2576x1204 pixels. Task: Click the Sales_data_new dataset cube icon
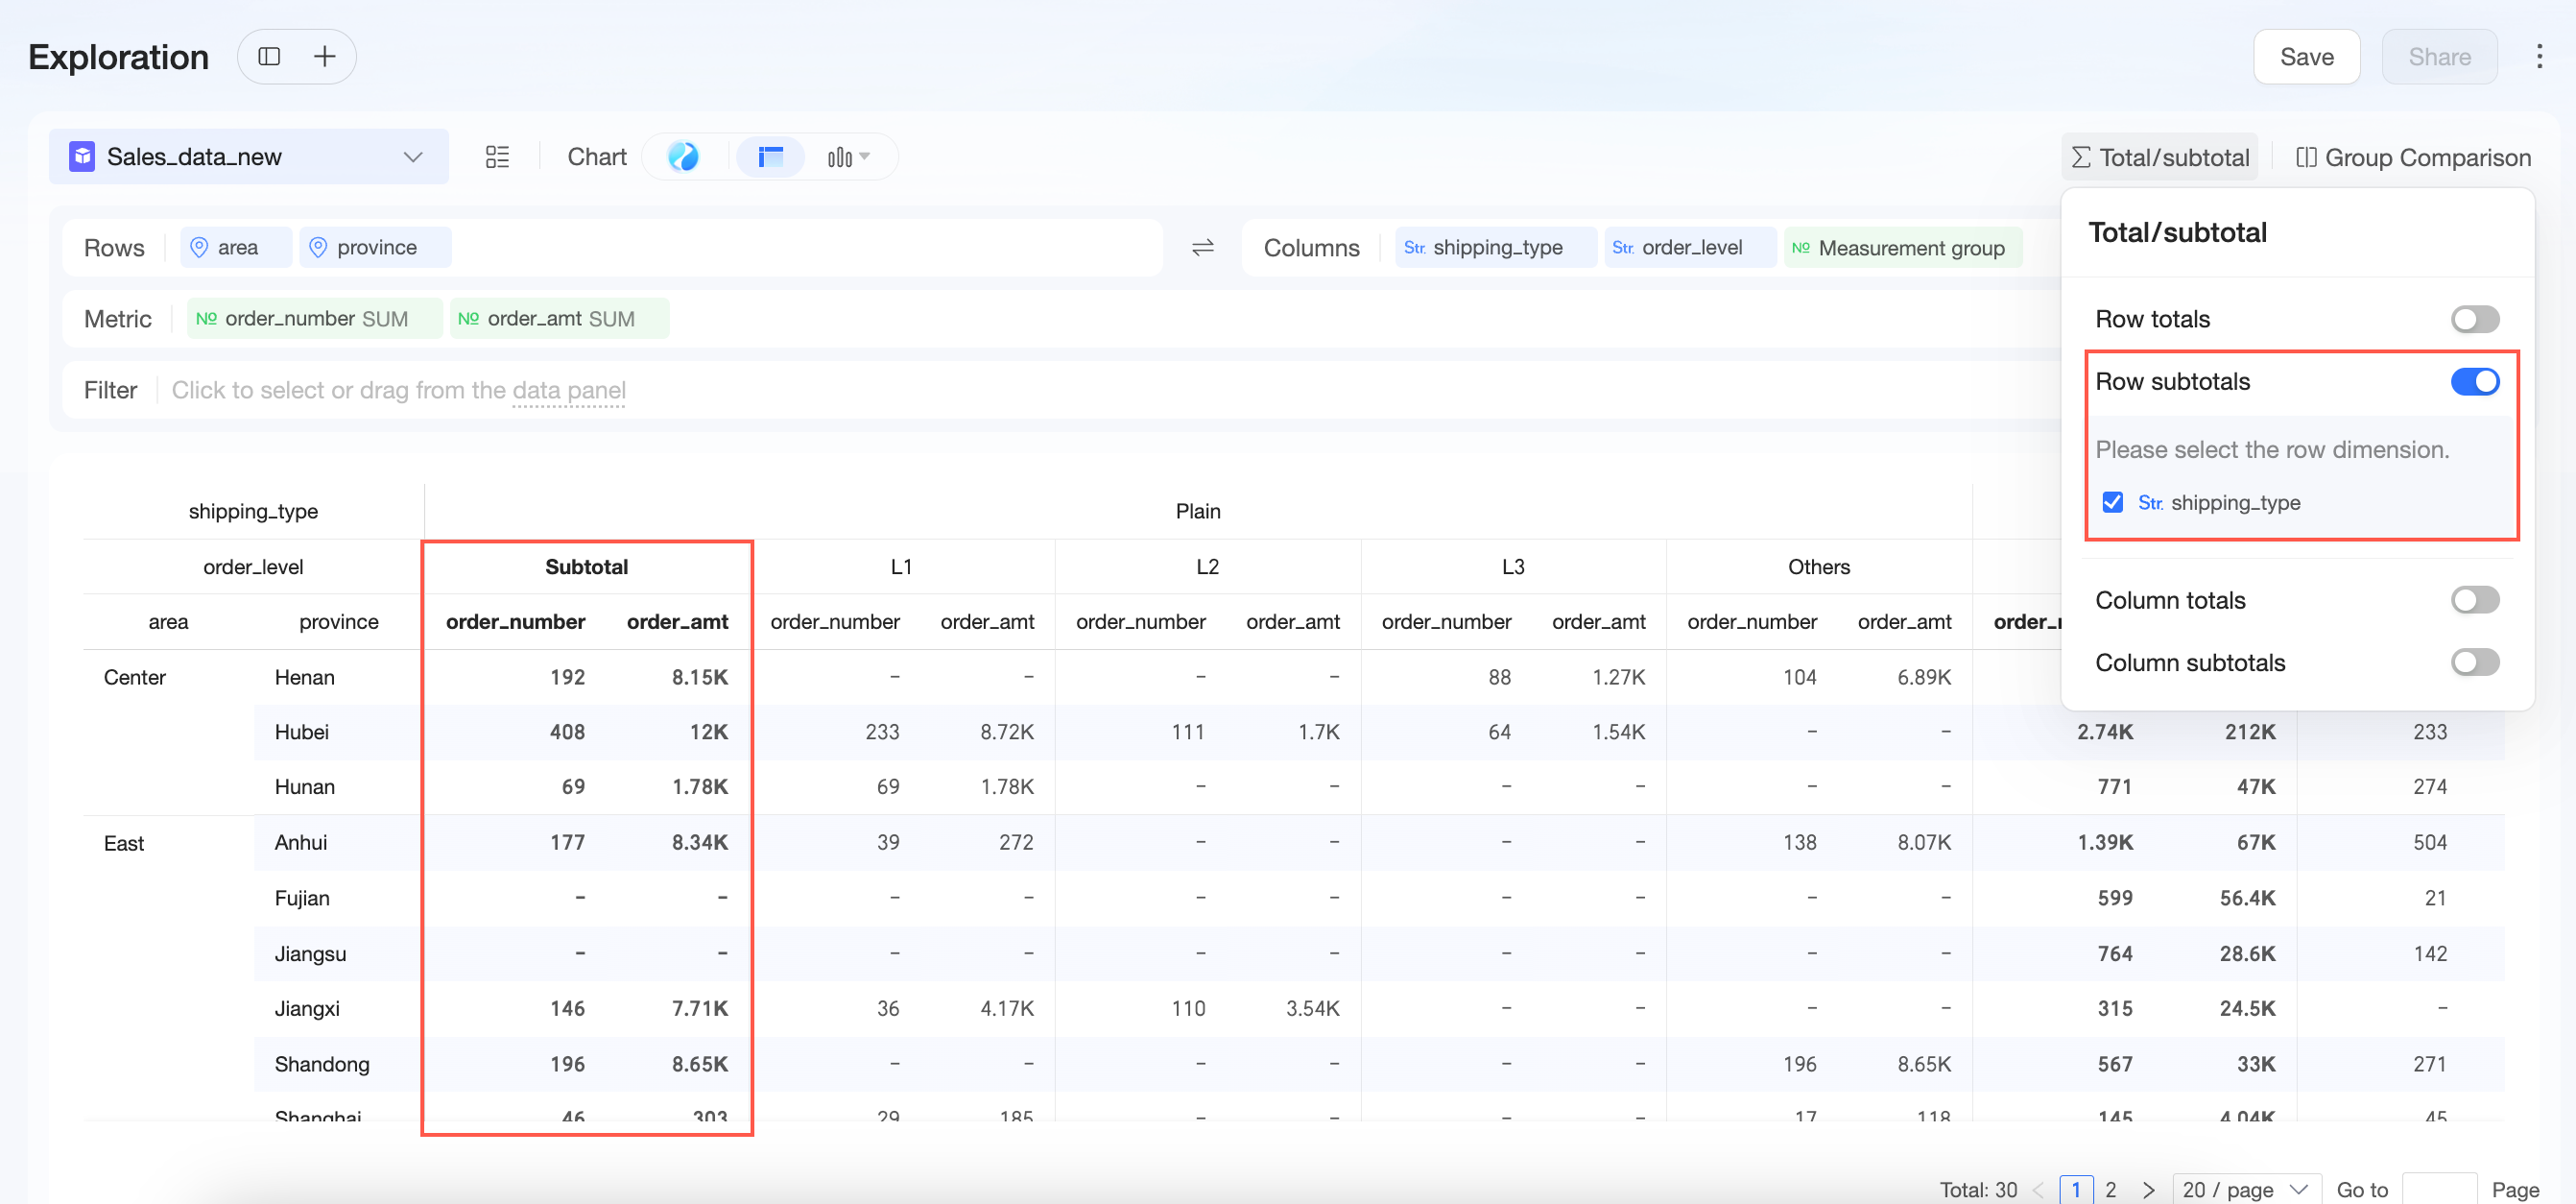coord(82,157)
